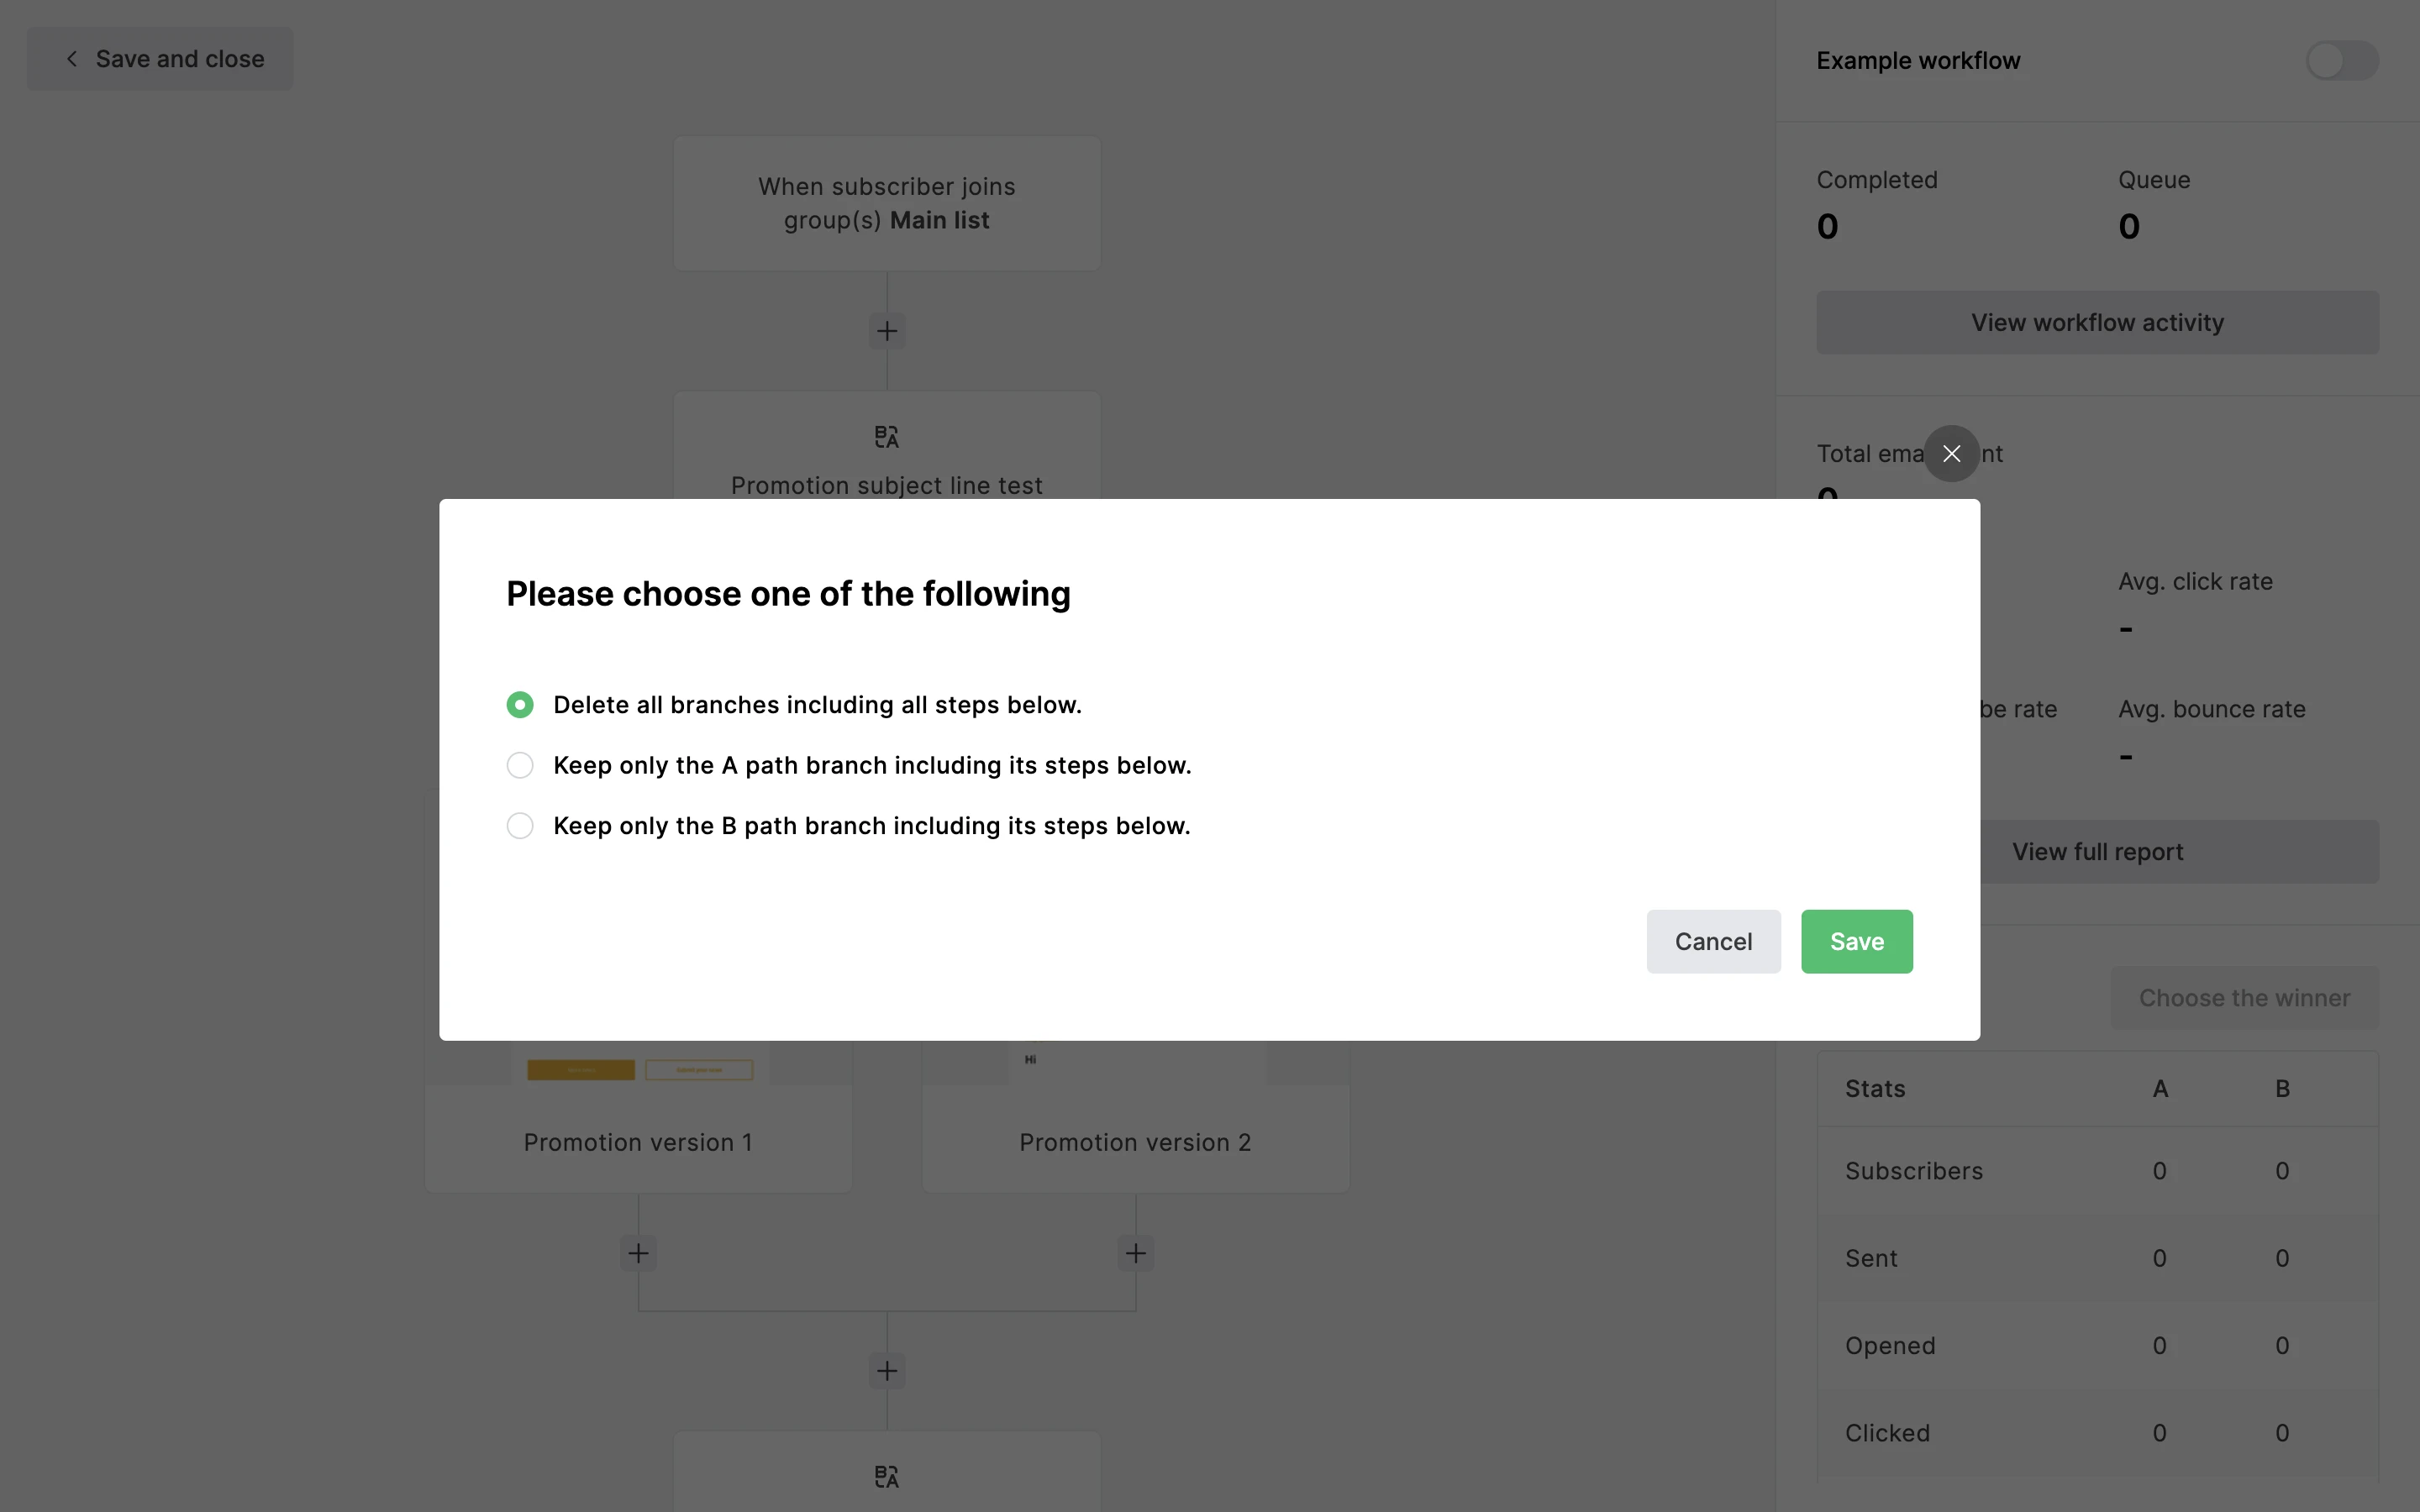This screenshot has height=1512, width=2420.
Task: Toggle the Example workflow switch
Action: coord(2341,61)
